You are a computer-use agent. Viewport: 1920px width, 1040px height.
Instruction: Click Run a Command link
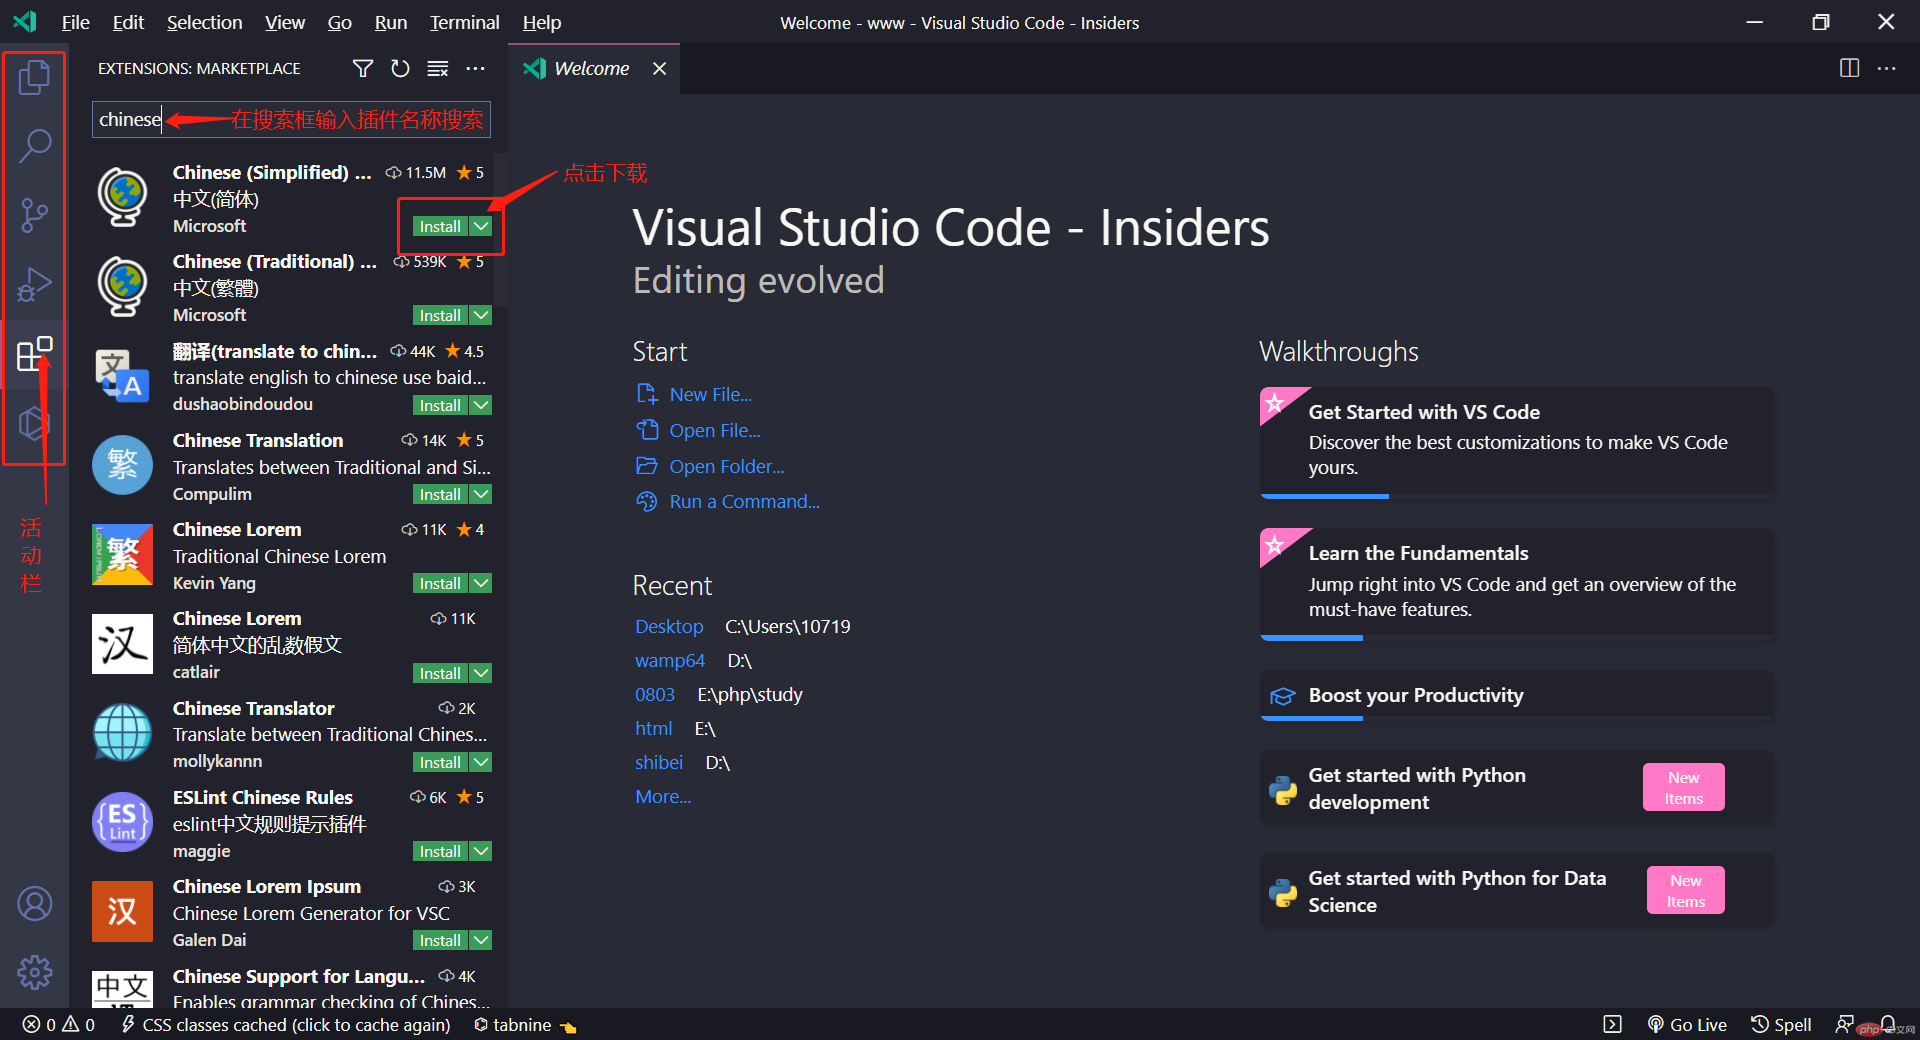[x=744, y=501]
